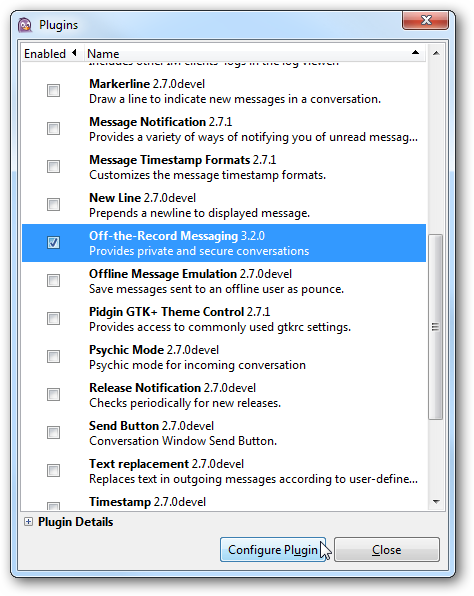Click the Name column sort arrow
This screenshot has height=596, width=474.
pyautogui.click(x=415, y=52)
